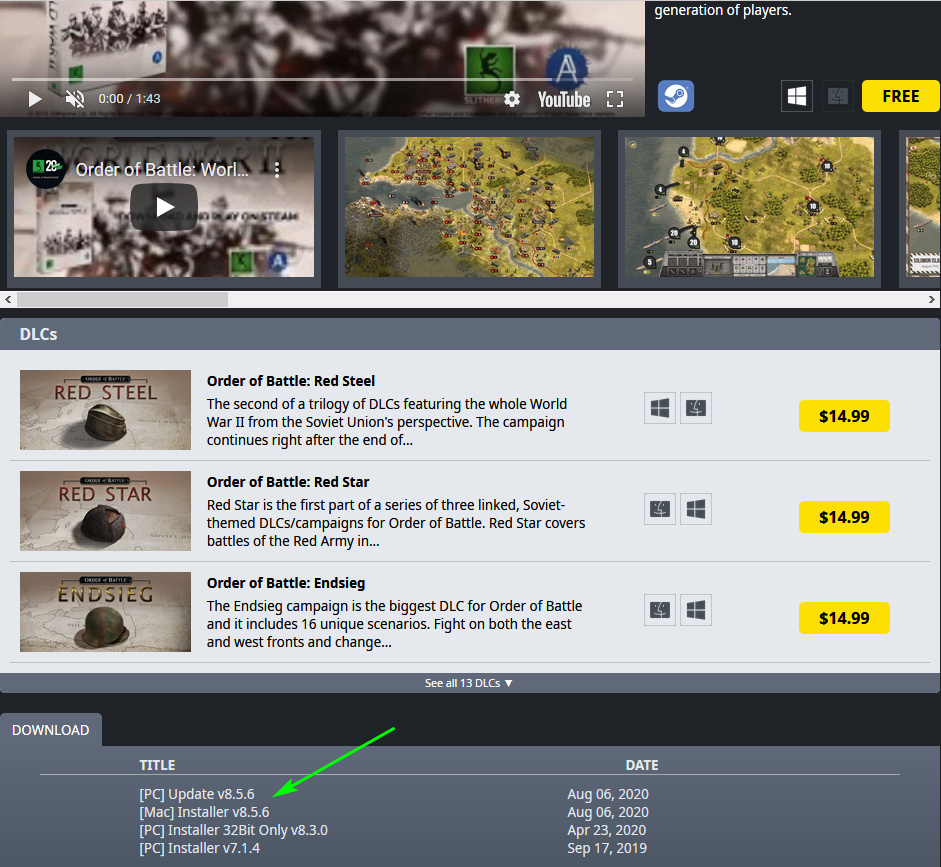
Task: Select Windows platform icon beside FREE
Action: tap(797, 96)
